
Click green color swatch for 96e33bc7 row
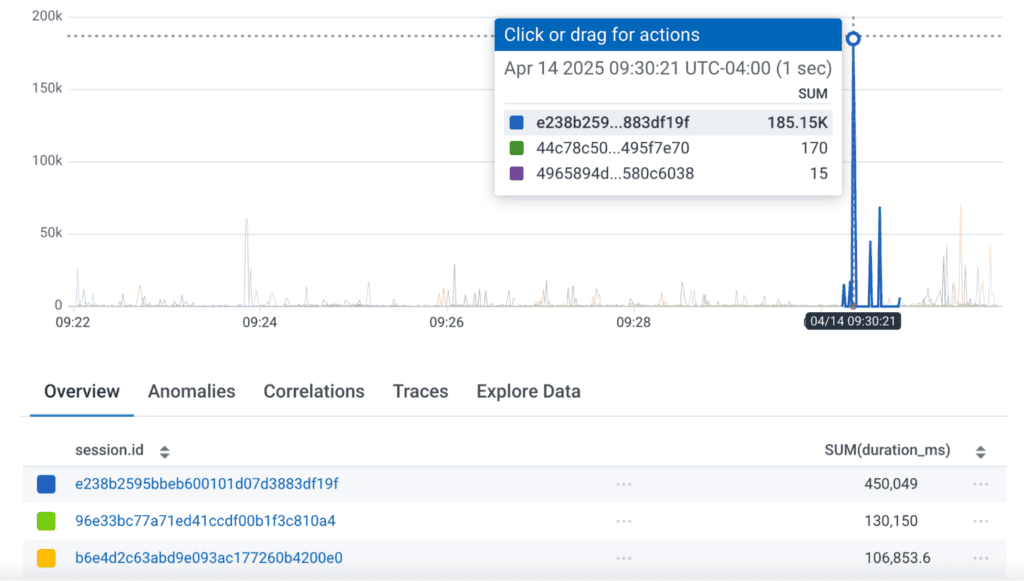pyautogui.click(x=46, y=521)
